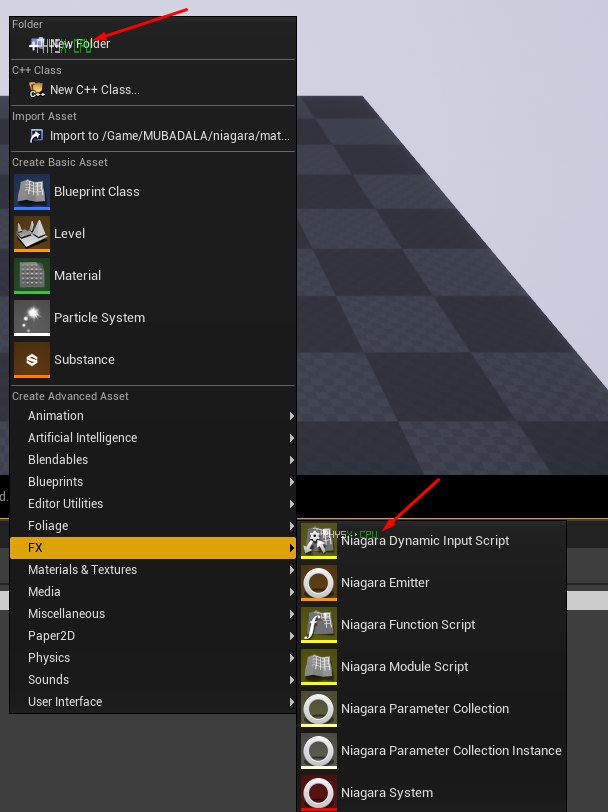This screenshot has width=608, height=812.
Task: Expand the Media submenu arrow
Action: pos(292,592)
